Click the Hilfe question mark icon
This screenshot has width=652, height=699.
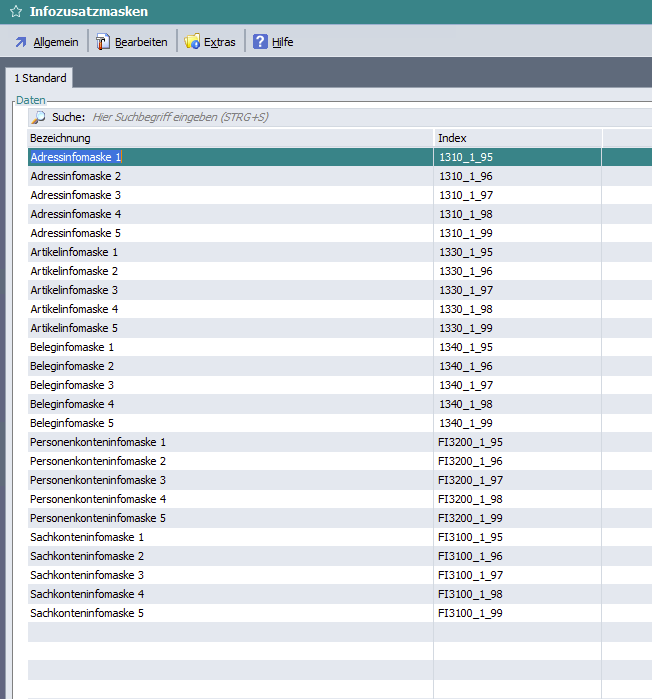pos(260,42)
